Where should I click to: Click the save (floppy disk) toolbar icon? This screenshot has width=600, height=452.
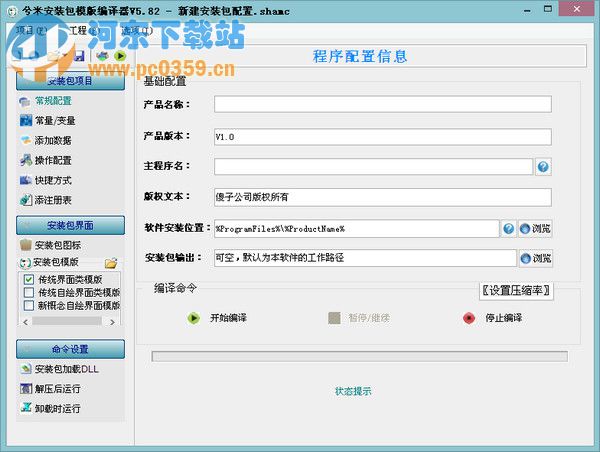click(x=79, y=56)
